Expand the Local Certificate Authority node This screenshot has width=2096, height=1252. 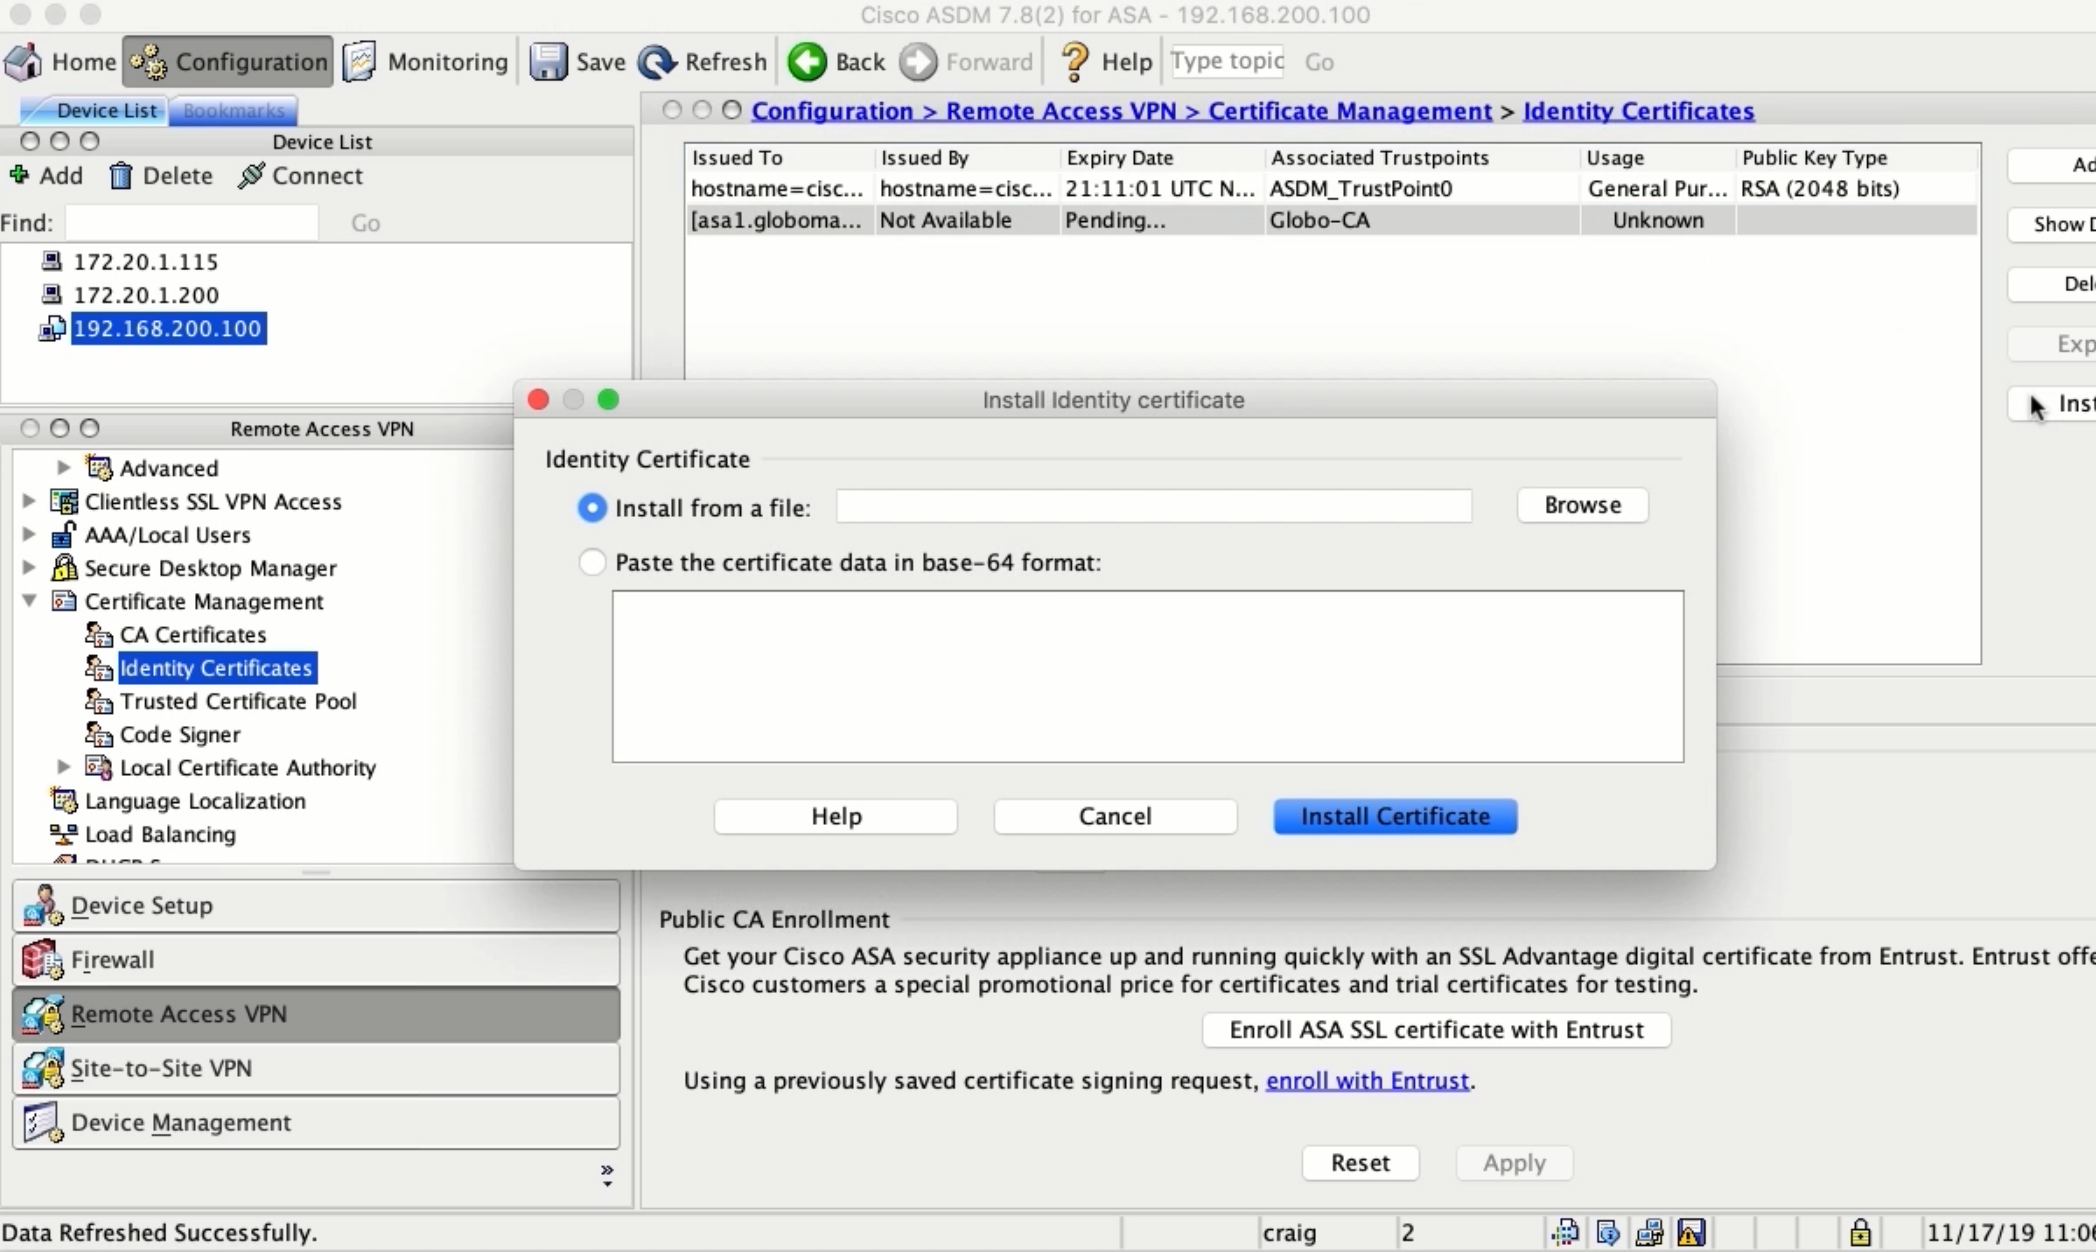tap(64, 767)
